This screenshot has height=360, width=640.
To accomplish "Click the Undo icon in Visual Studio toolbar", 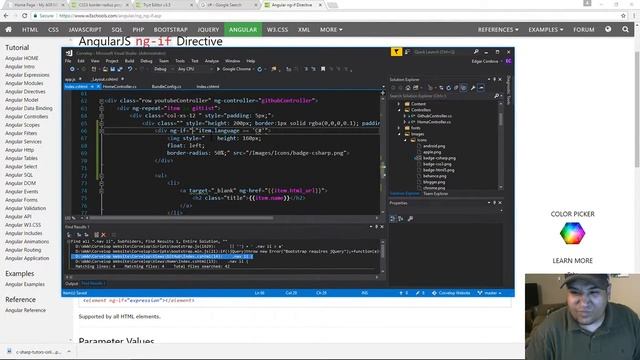I will tap(130, 69).
